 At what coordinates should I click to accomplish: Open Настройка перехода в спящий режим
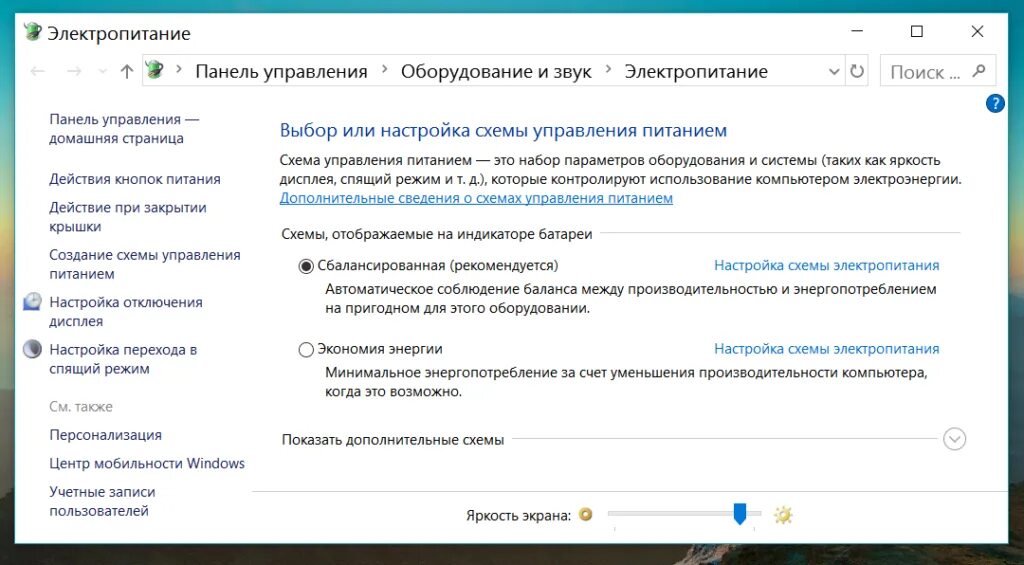coord(123,359)
